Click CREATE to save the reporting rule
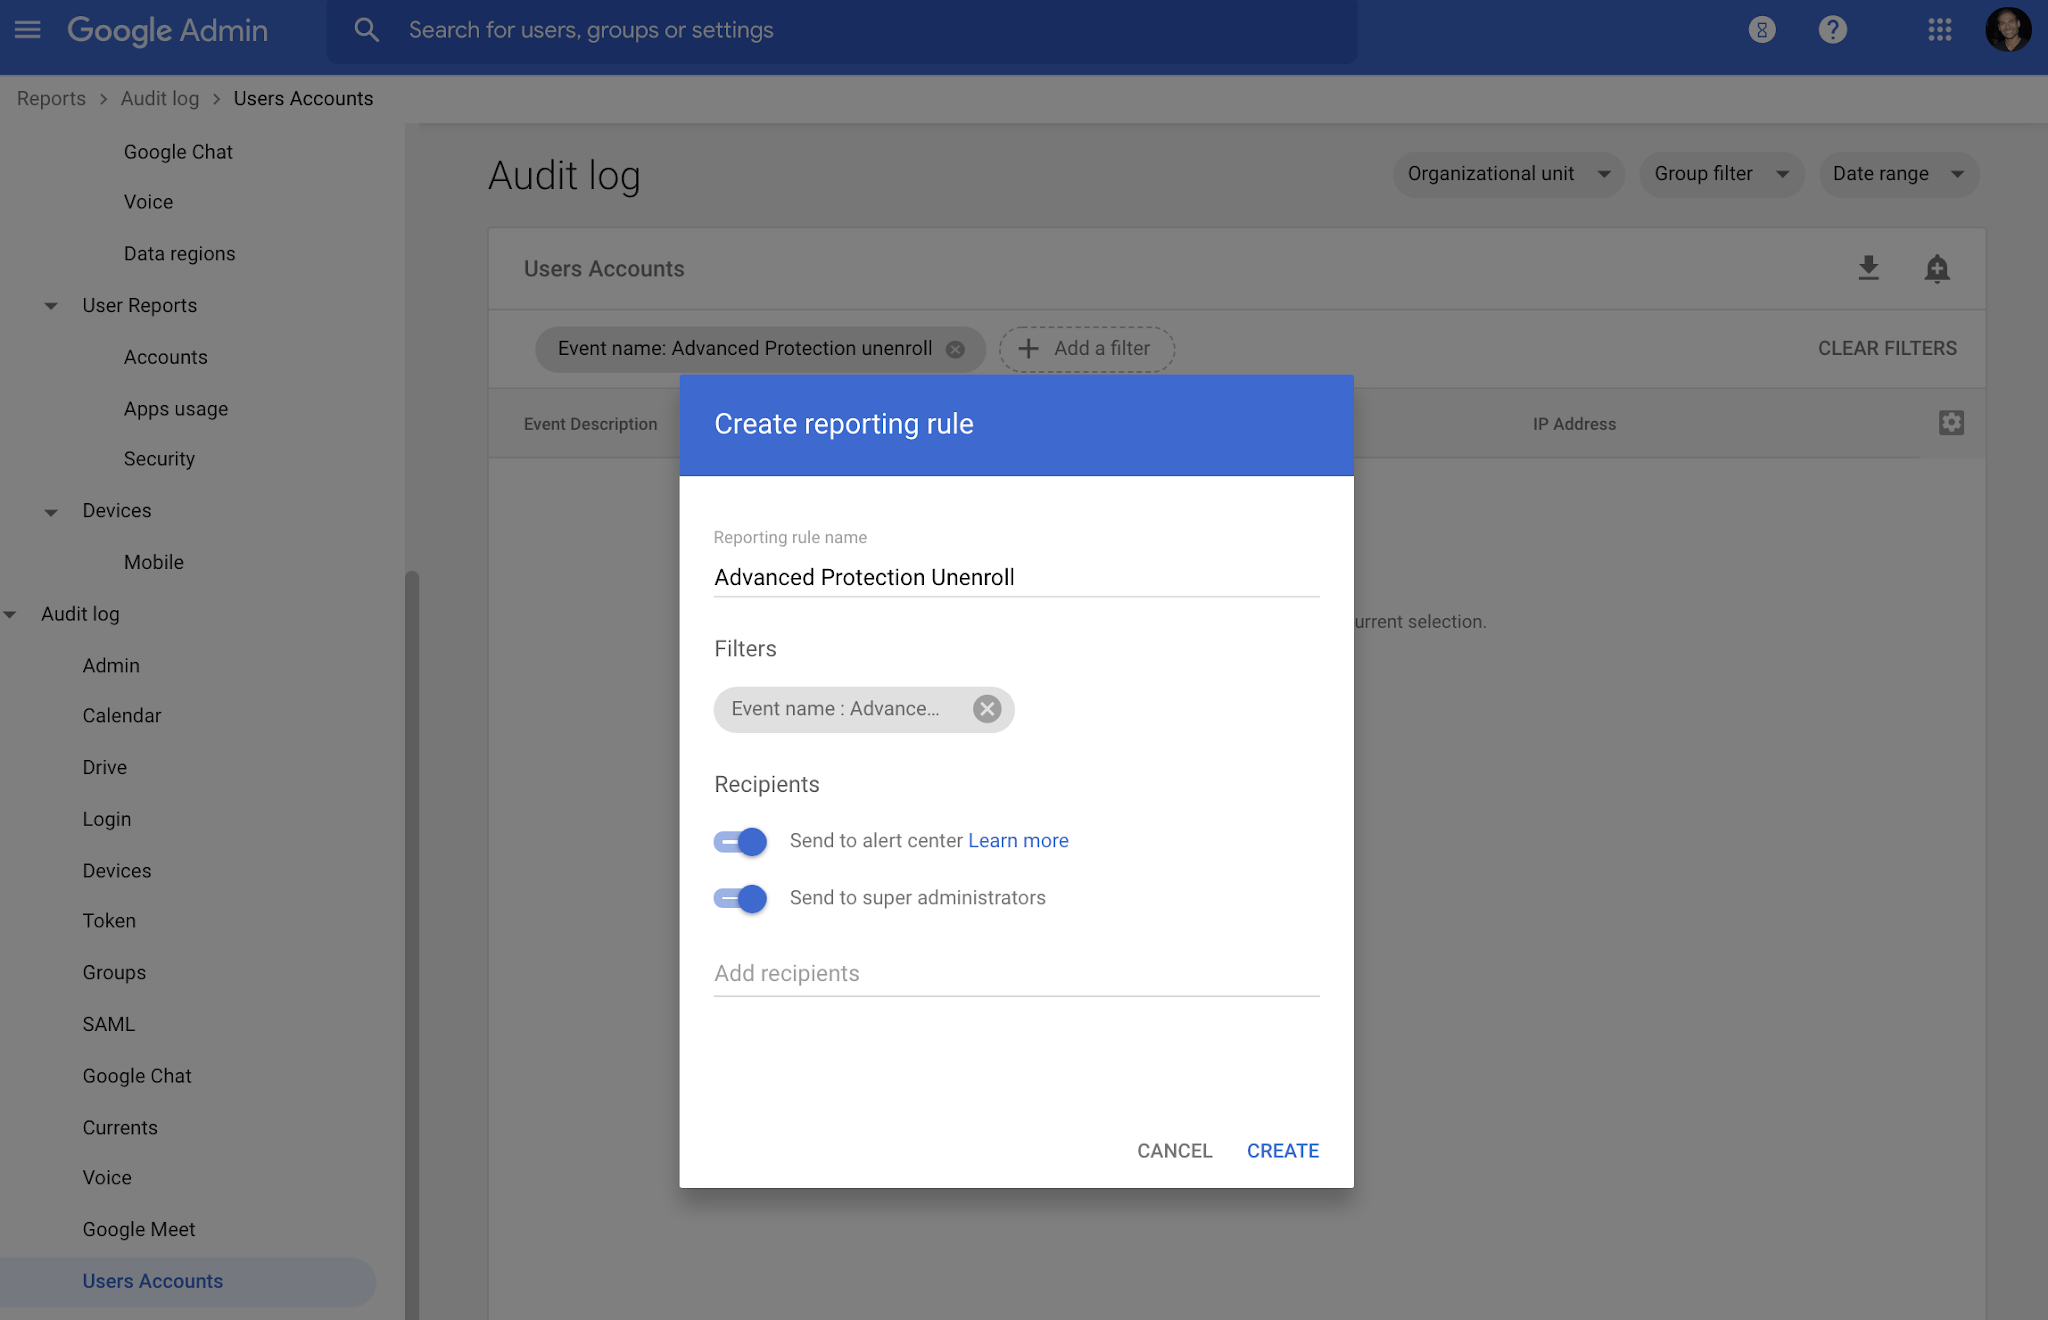The width and height of the screenshot is (2048, 1320). (1283, 1150)
